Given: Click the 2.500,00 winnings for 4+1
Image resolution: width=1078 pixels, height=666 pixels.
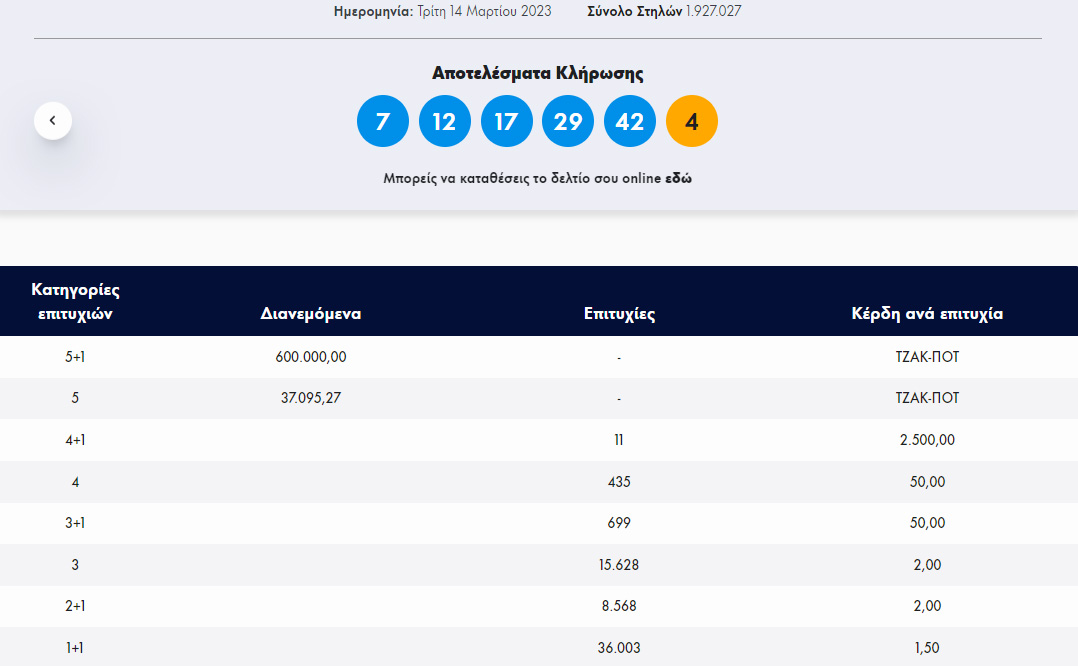Looking at the screenshot, I should point(927,440).
